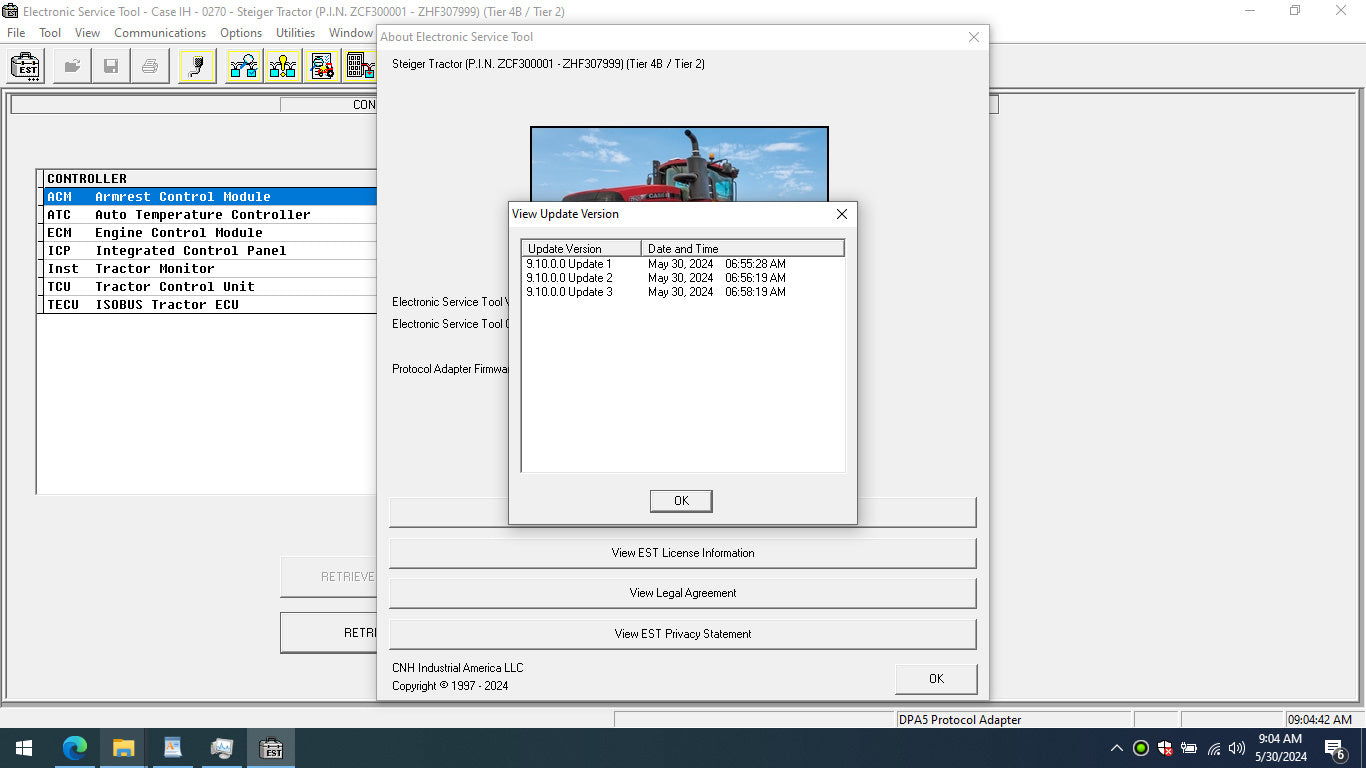Launch Microsoft Edge from the taskbar
This screenshot has width=1366, height=768.
74,748
